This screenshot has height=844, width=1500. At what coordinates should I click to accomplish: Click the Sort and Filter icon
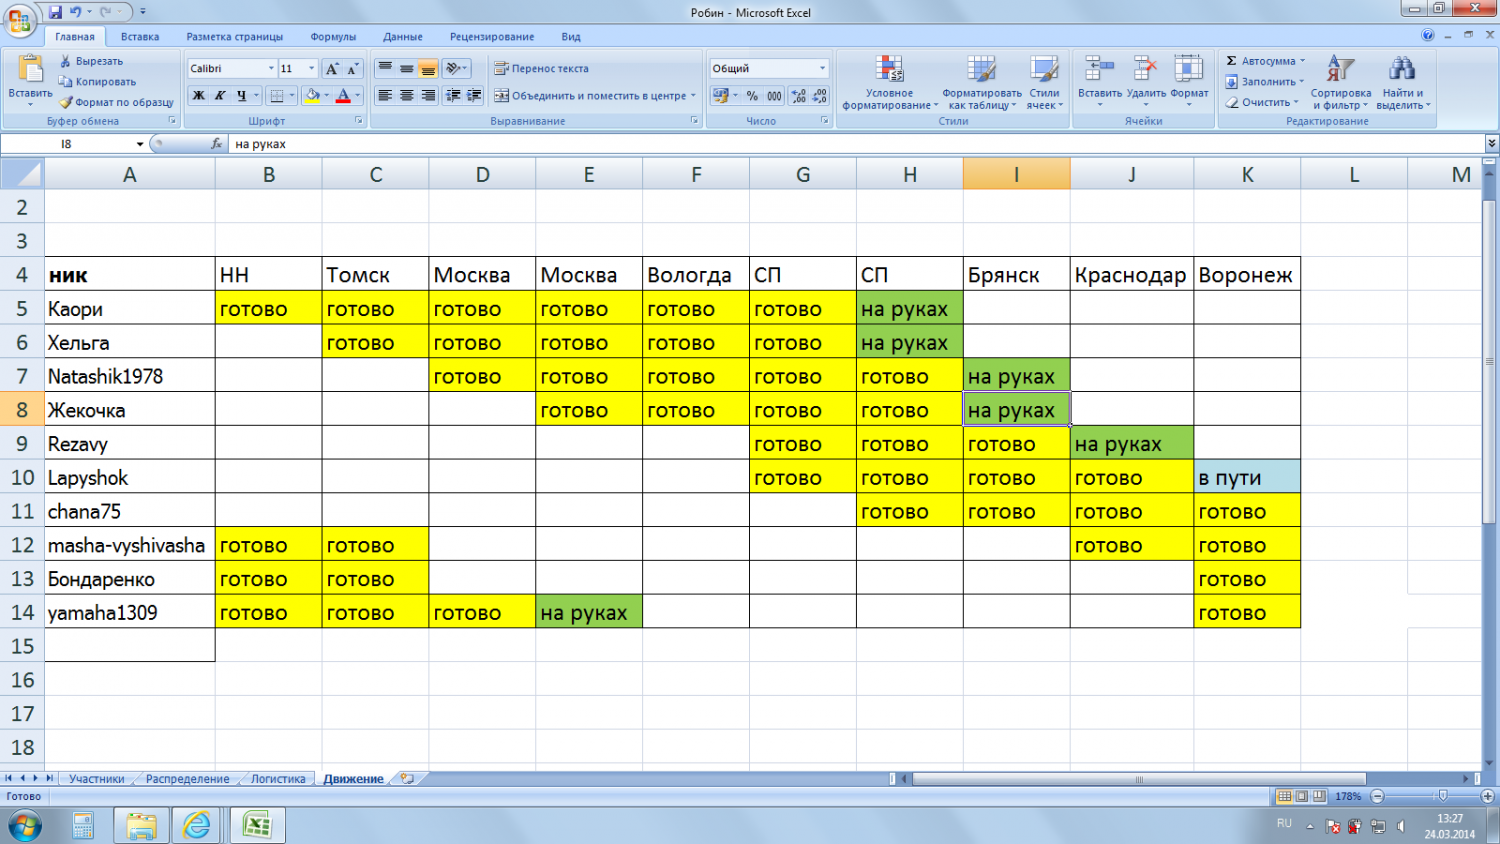coord(1339,69)
